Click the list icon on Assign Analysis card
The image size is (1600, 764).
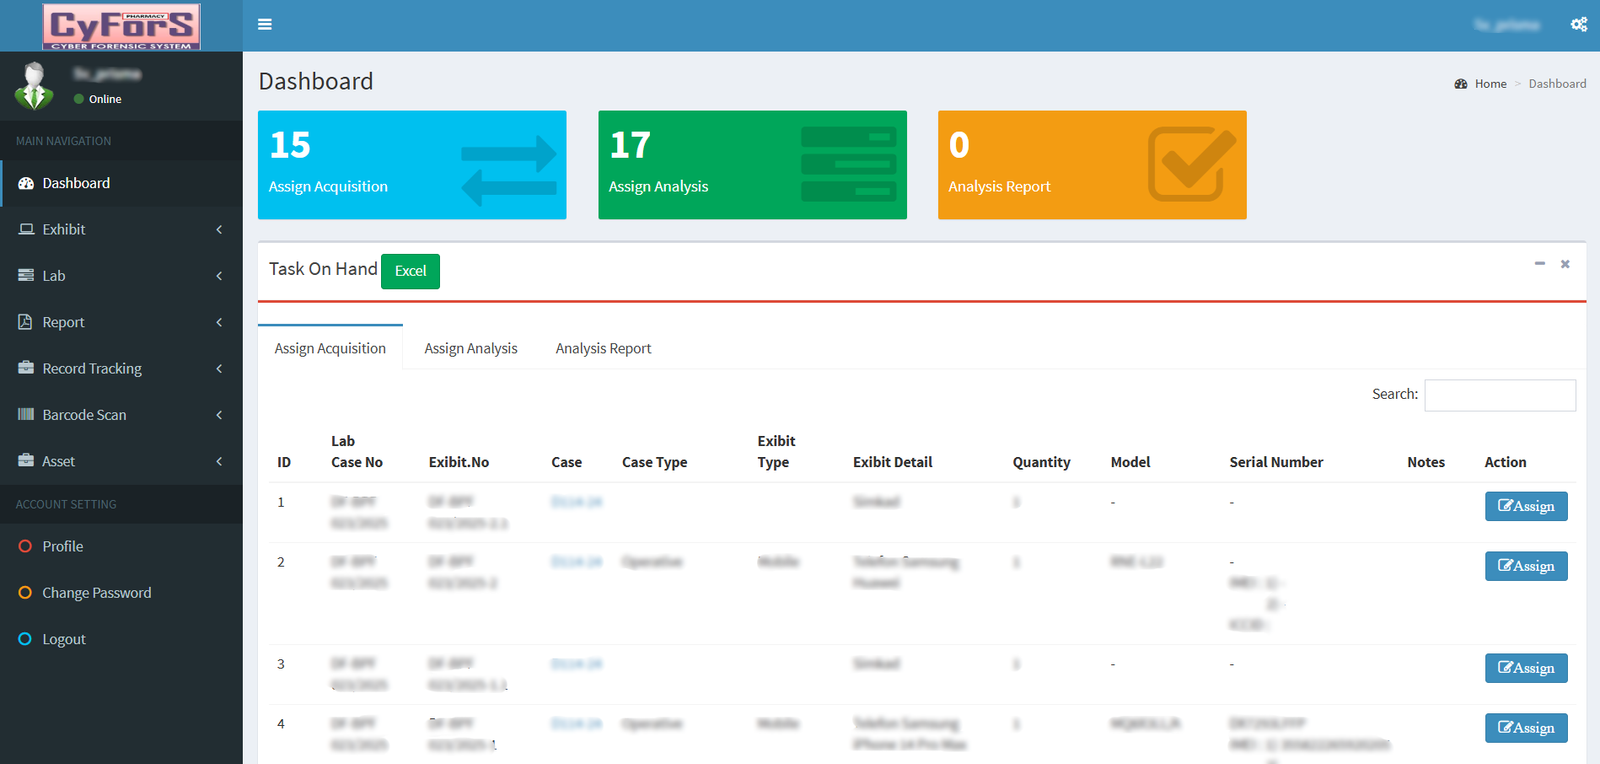pyautogui.click(x=849, y=164)
